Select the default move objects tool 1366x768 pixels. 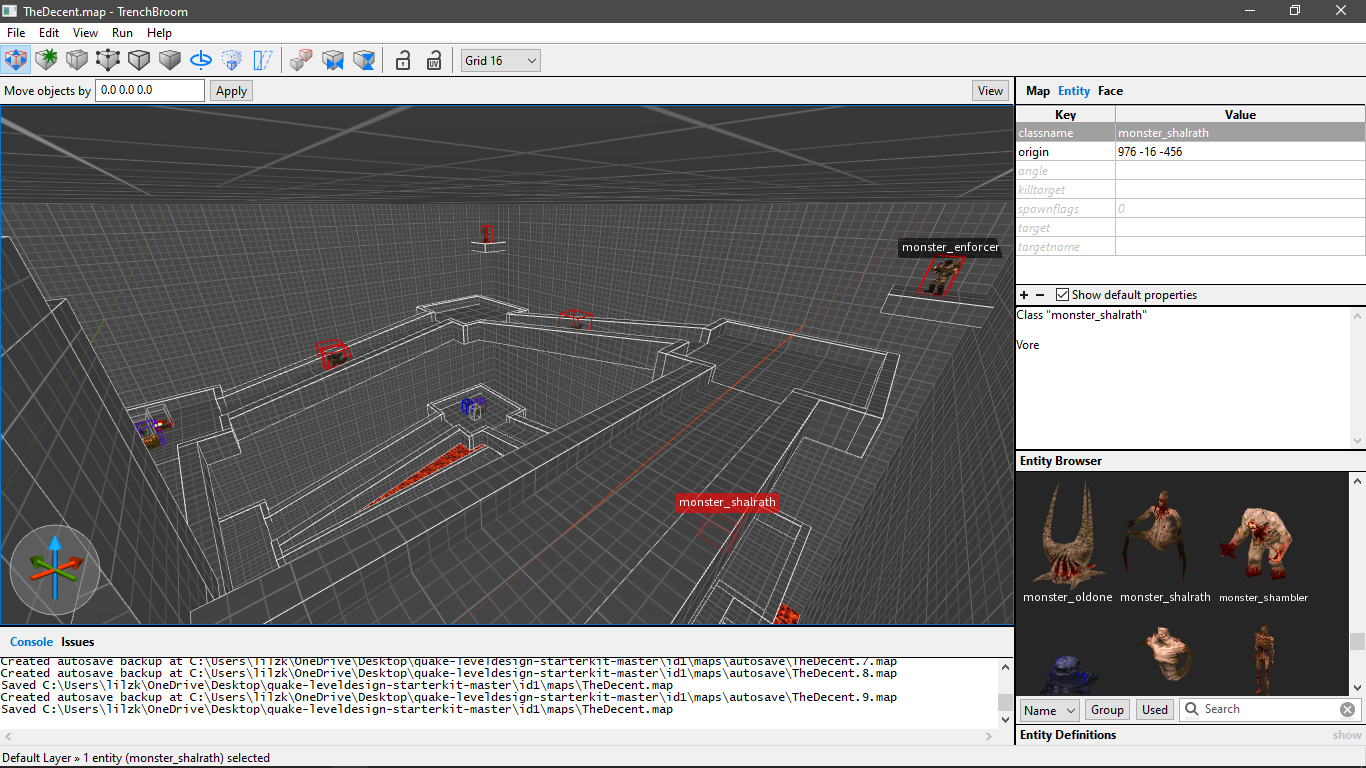(x=15, y=60)
